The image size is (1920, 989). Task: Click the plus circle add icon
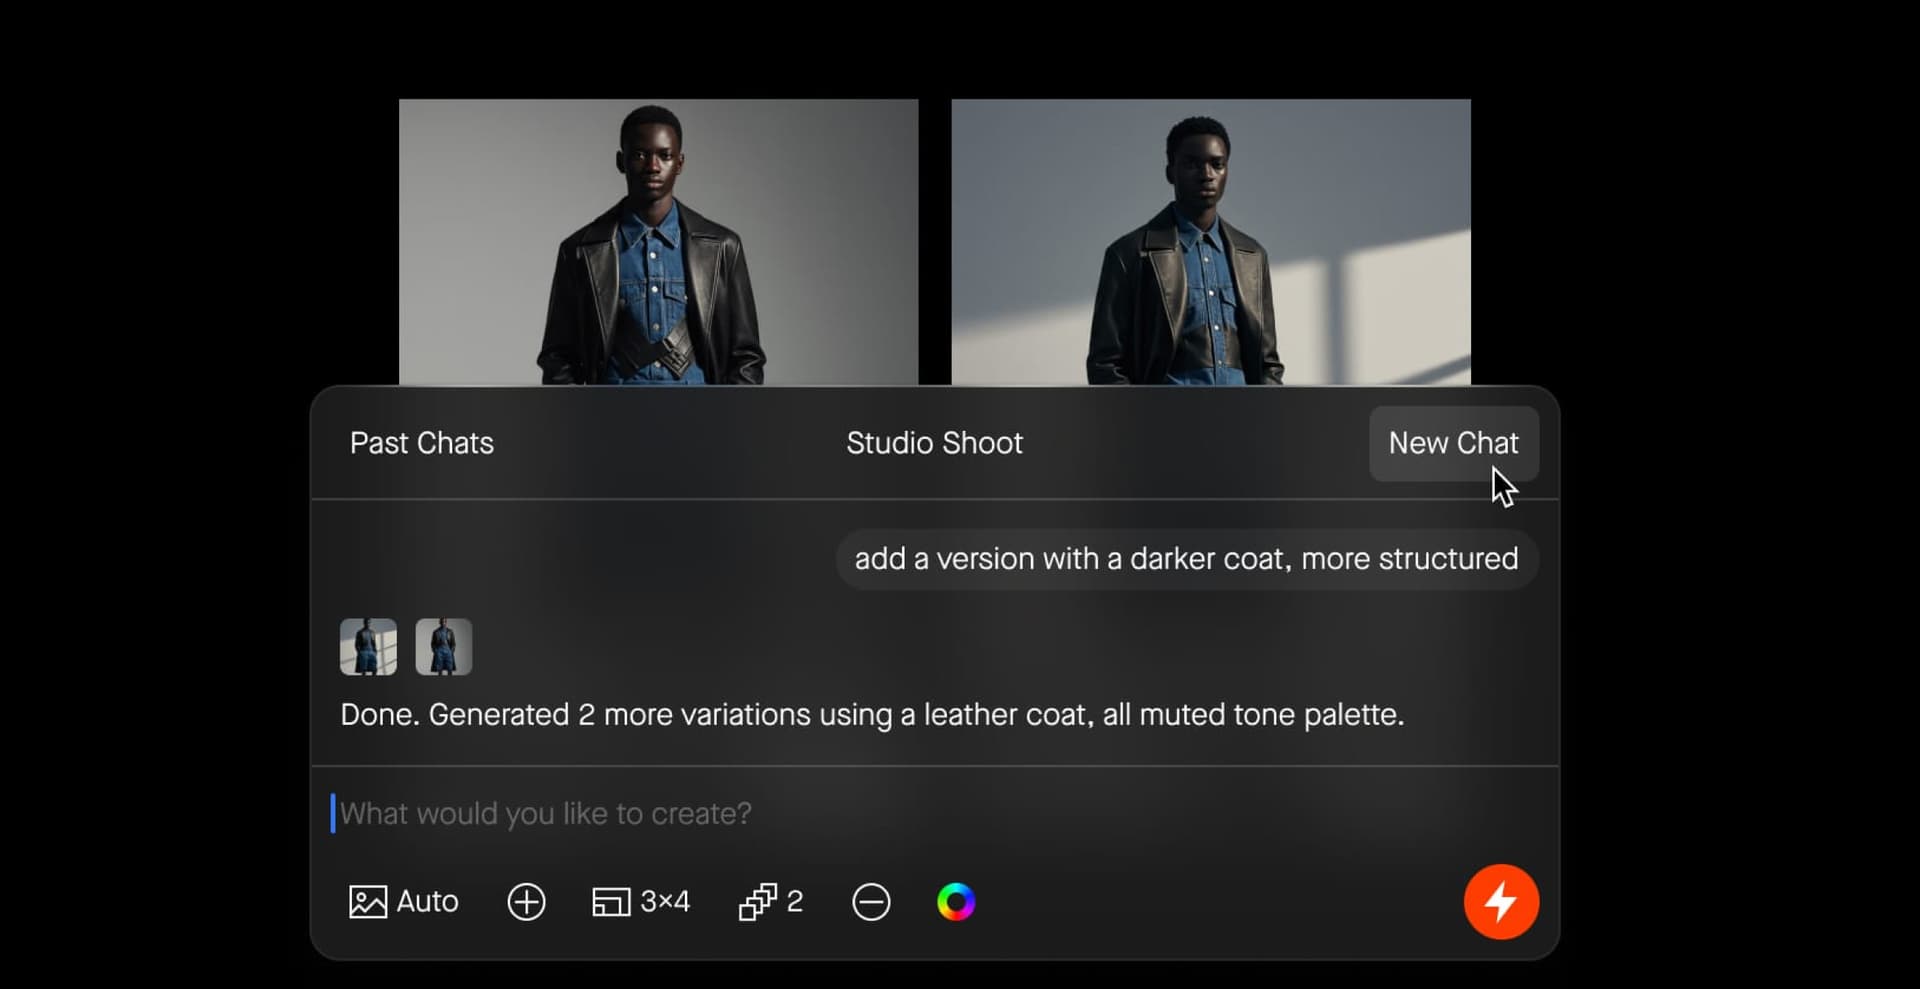pos(526,902)
